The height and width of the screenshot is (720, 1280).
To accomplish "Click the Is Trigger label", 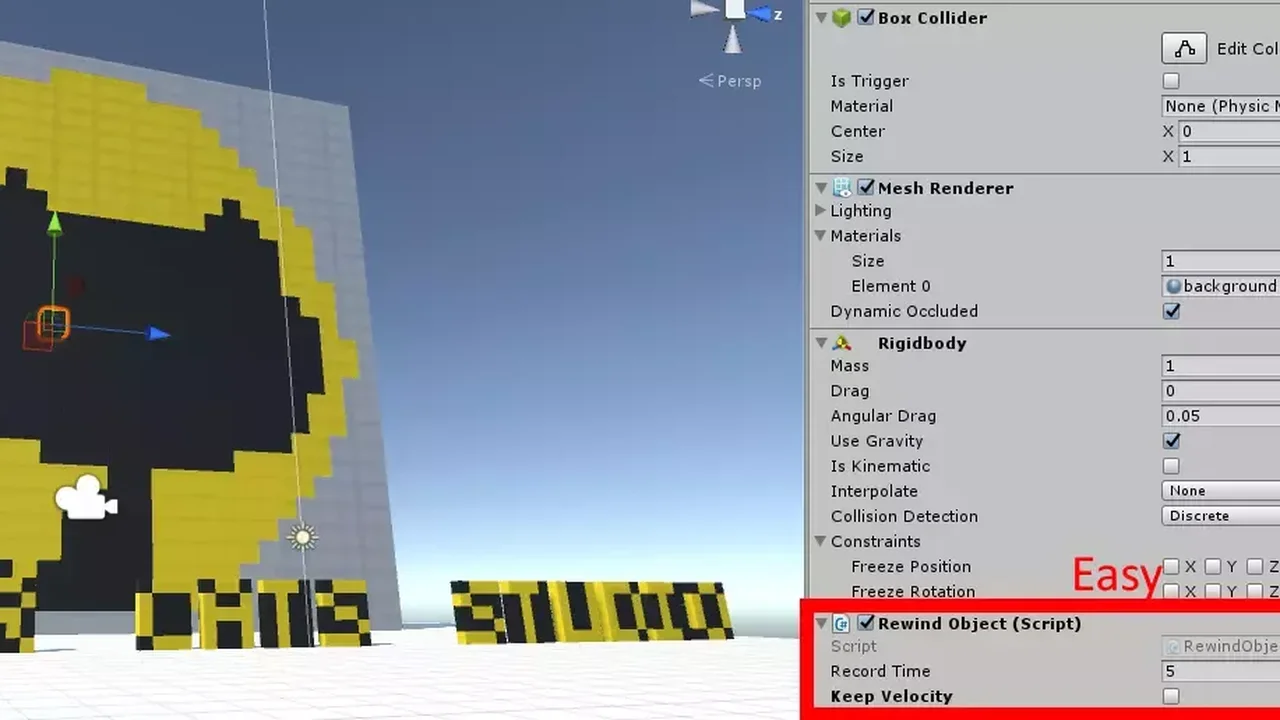I will 869,81.
